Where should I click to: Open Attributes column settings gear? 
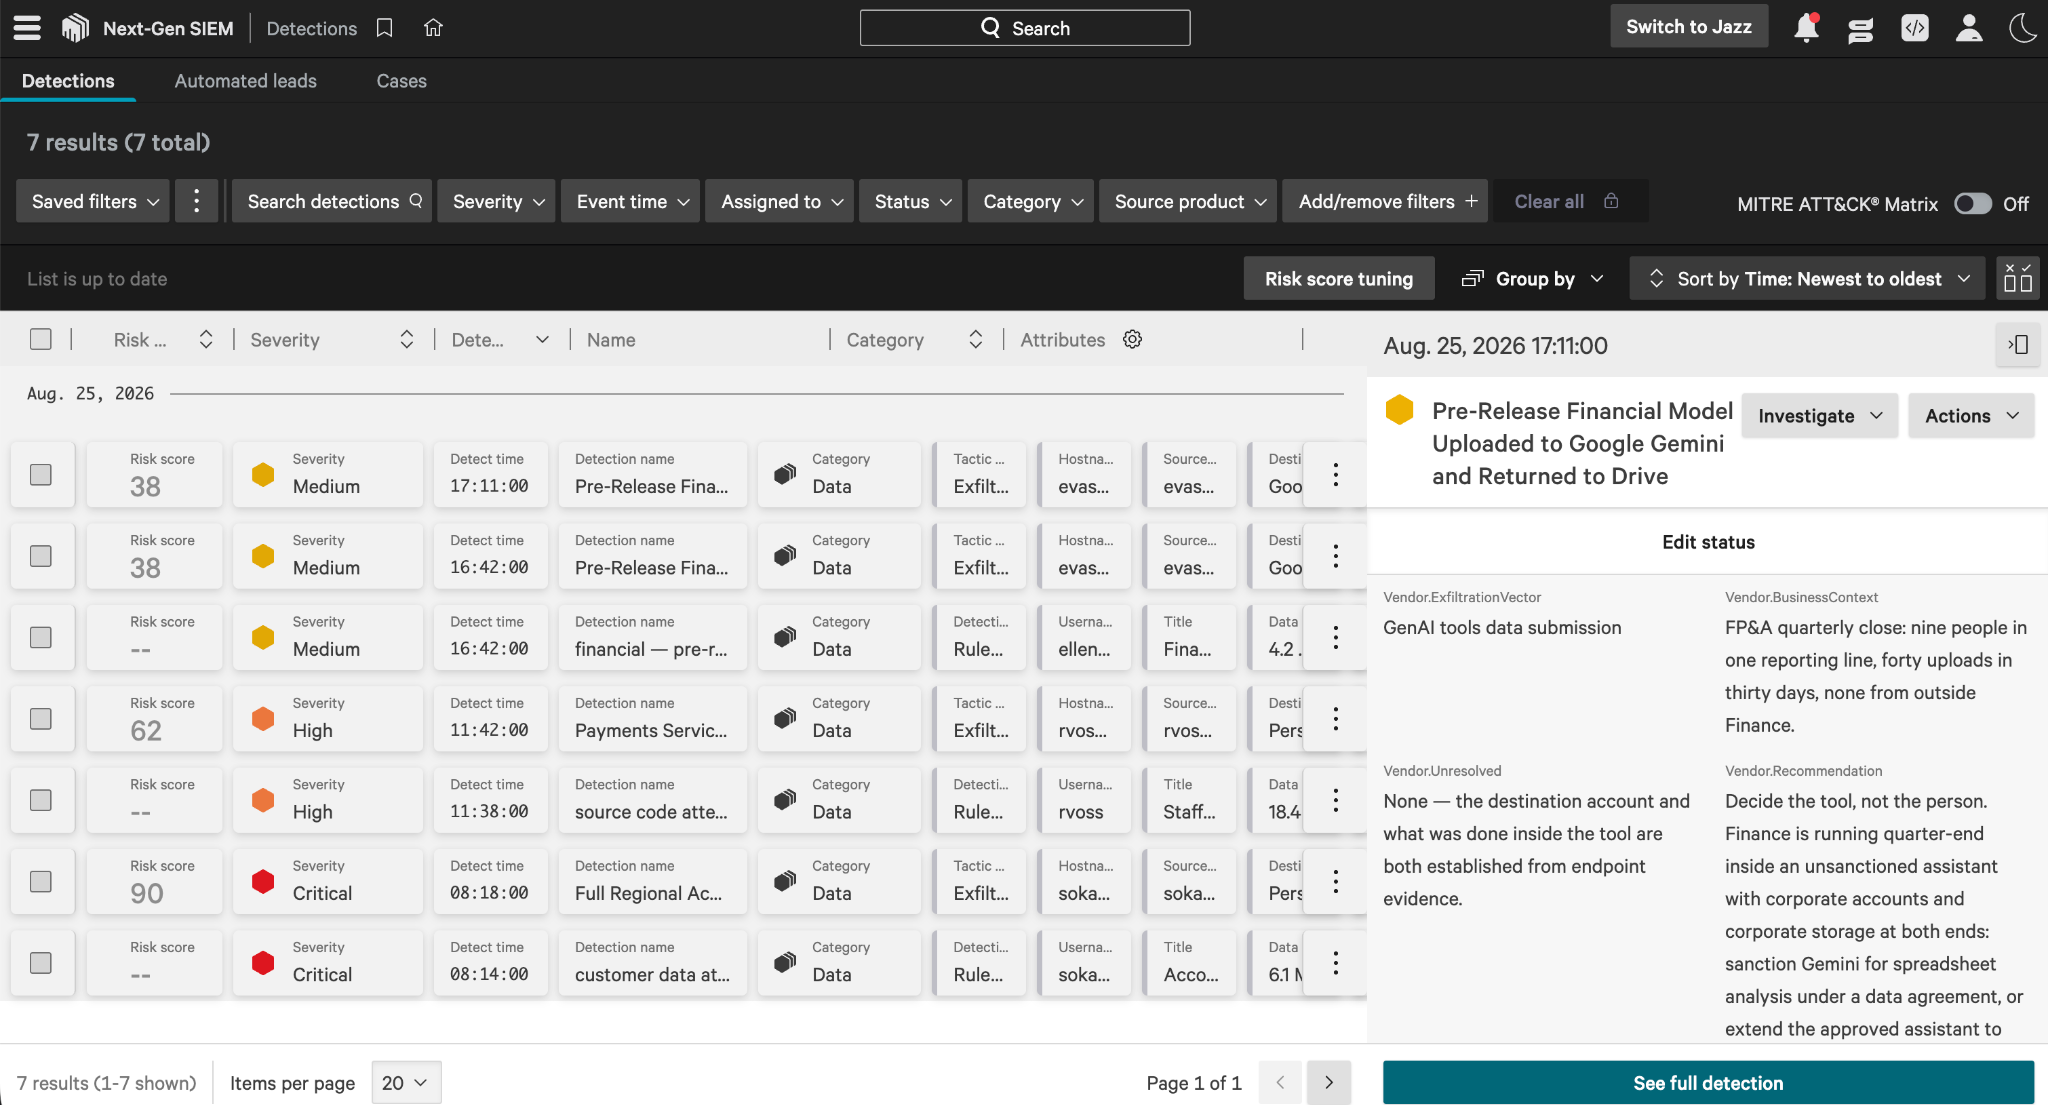1132,339
